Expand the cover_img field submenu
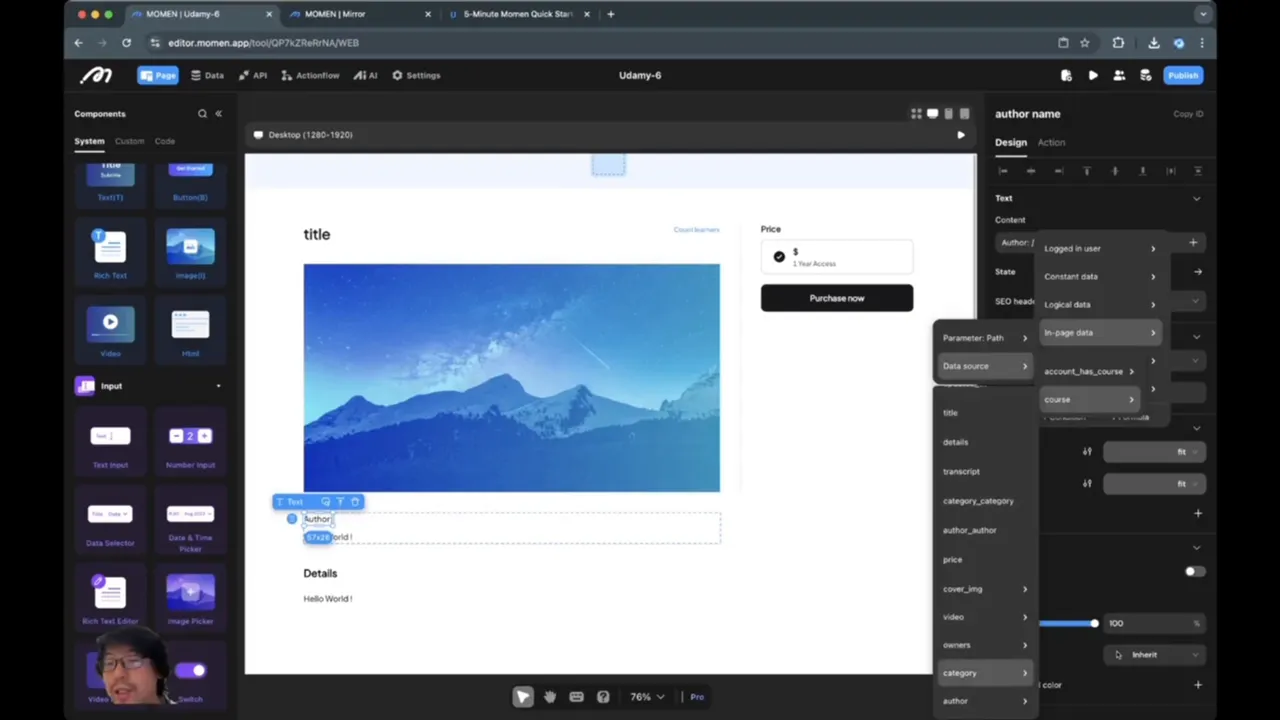This screenshot has height=720, width=1280. (x=985, y=589)
